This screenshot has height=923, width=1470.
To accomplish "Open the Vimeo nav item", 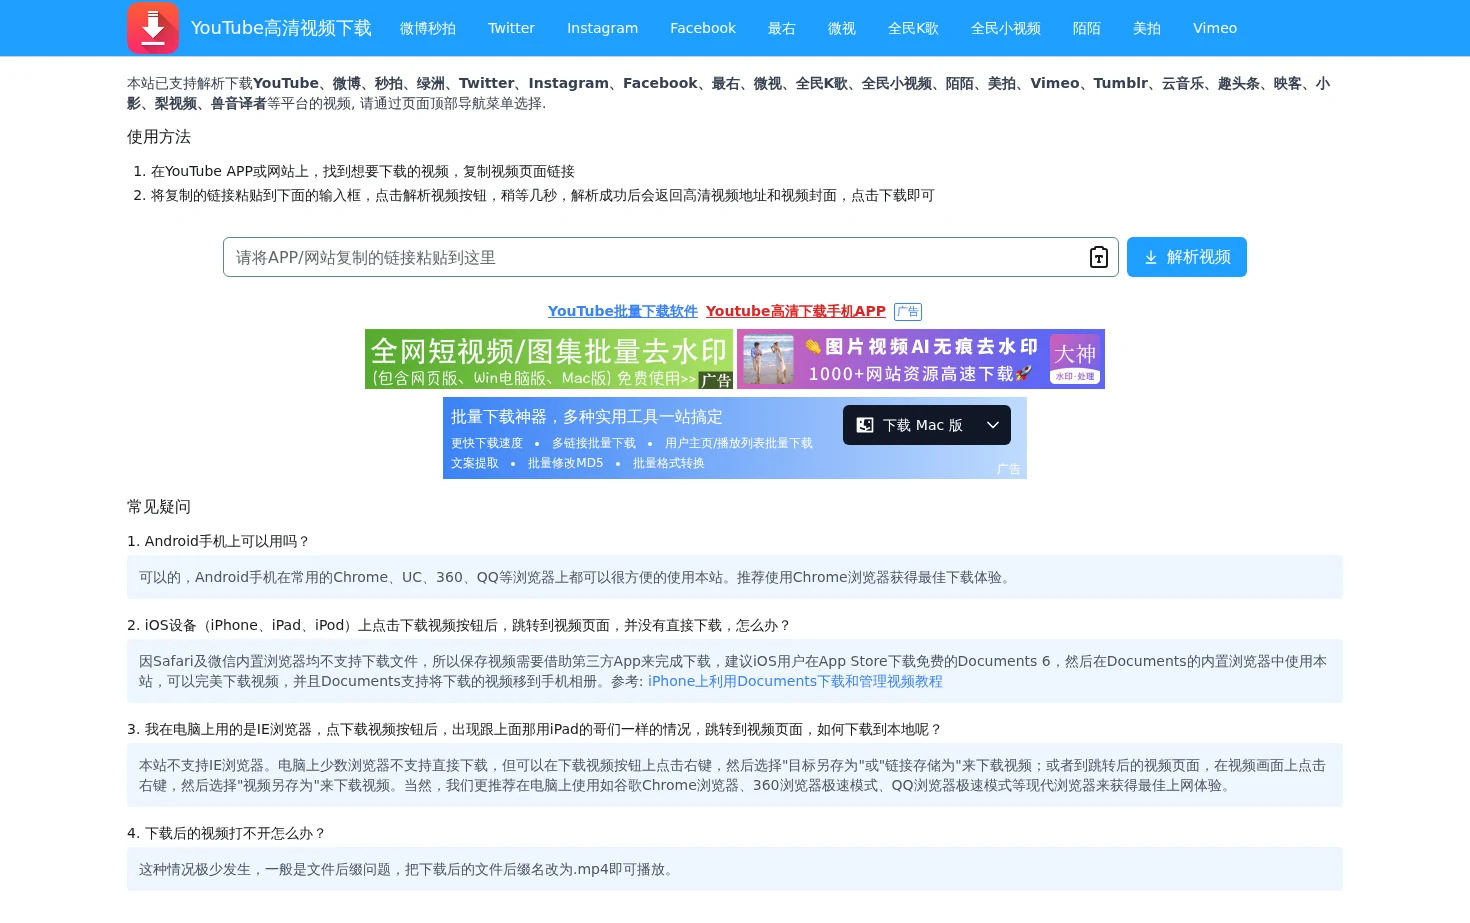I will click(x=1215, y=28).
